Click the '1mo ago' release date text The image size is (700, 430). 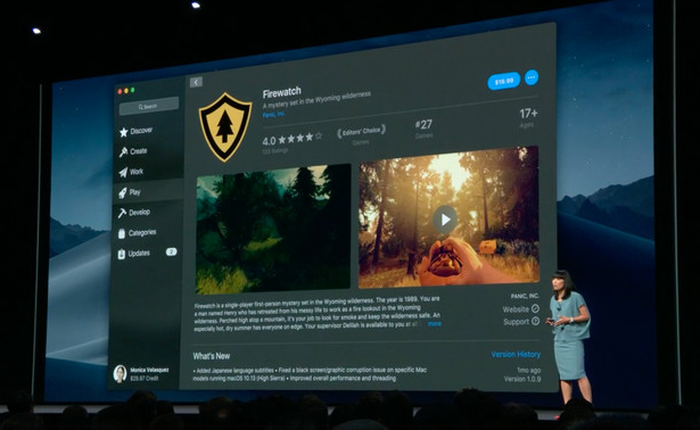pyautogui.click(x=529, y=370)
